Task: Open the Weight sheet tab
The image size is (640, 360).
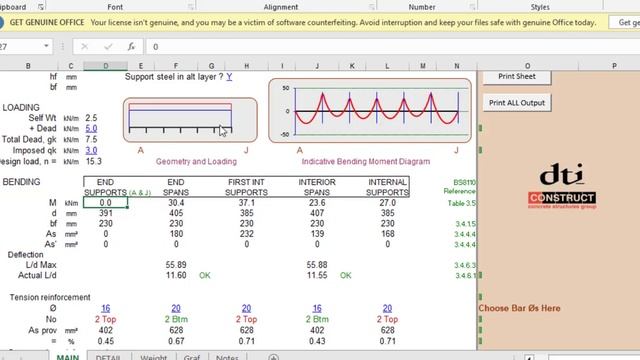Action: point(153,357)
